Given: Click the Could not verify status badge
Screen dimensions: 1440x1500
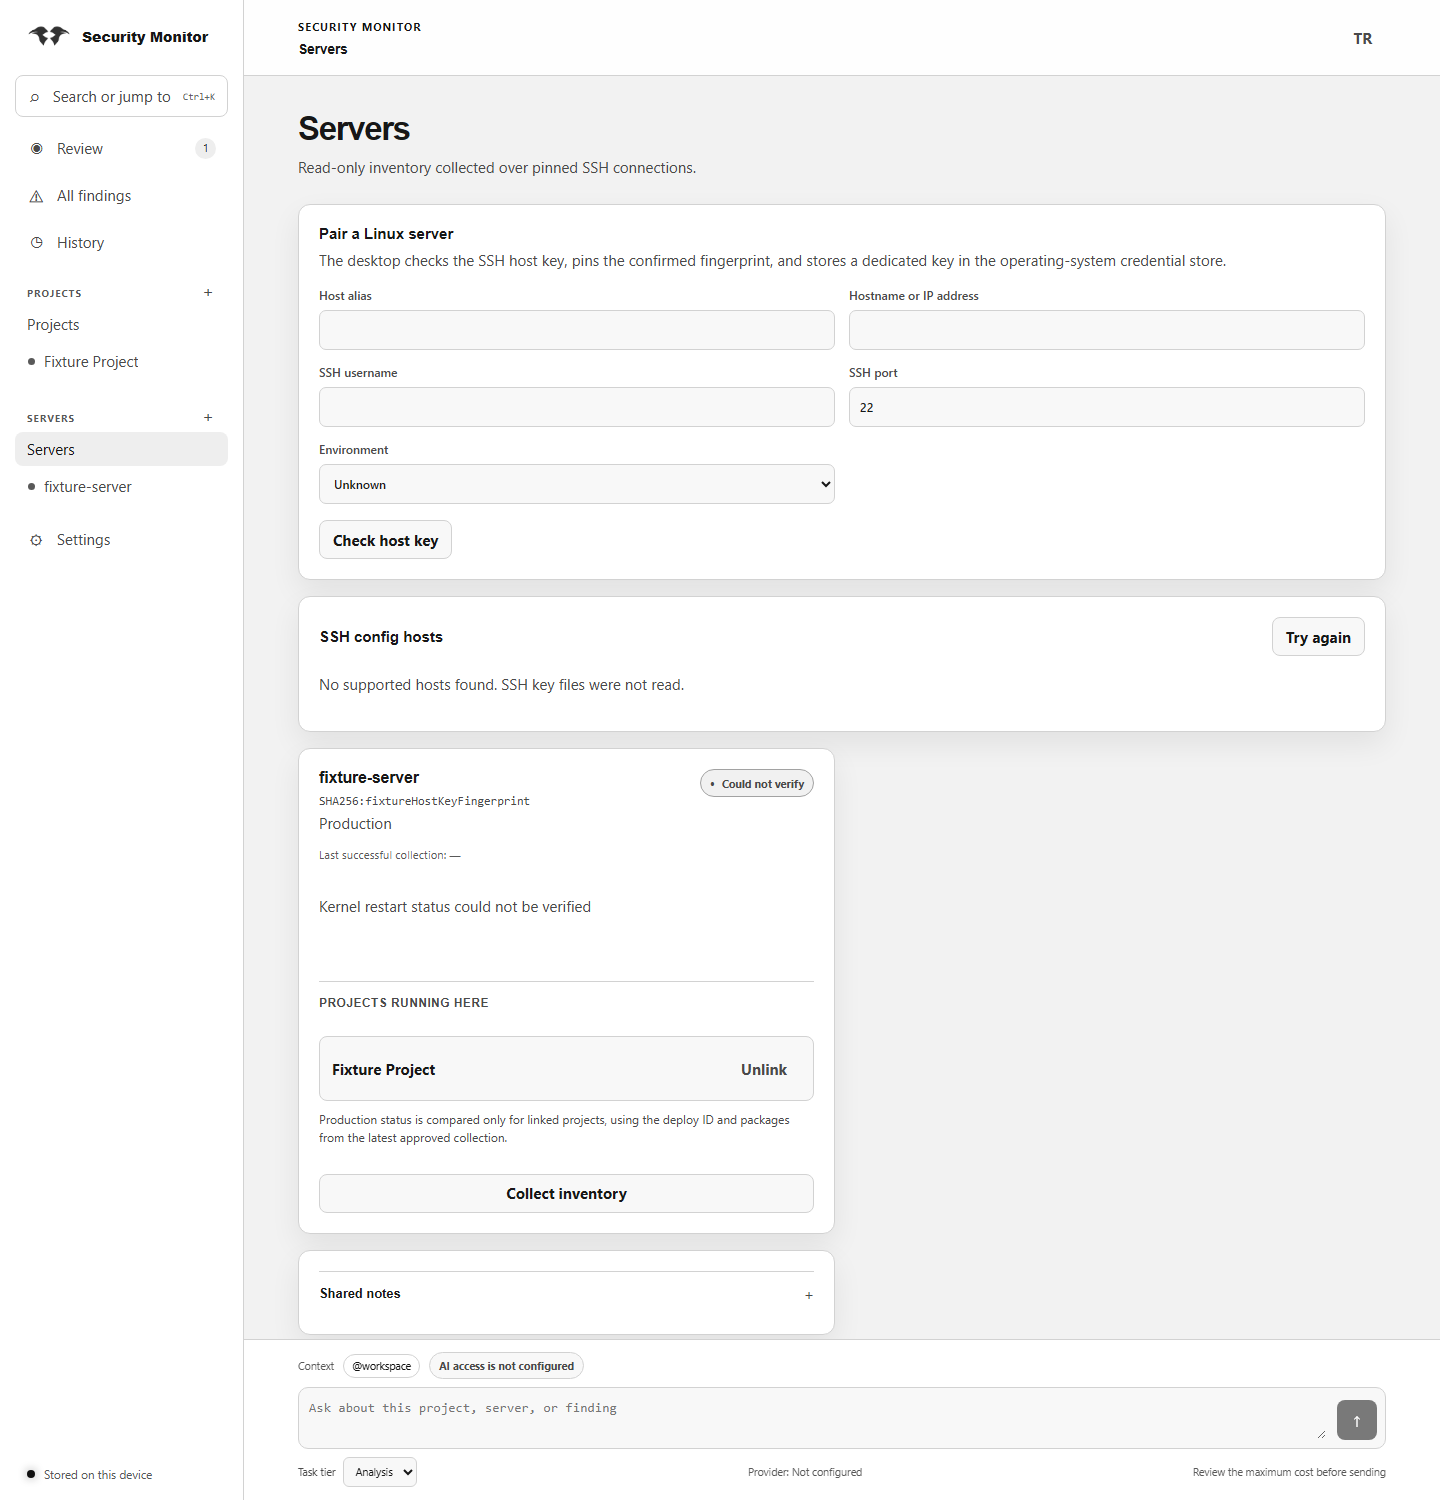Looking at the screenshot, I should click(x=757, y=784).
